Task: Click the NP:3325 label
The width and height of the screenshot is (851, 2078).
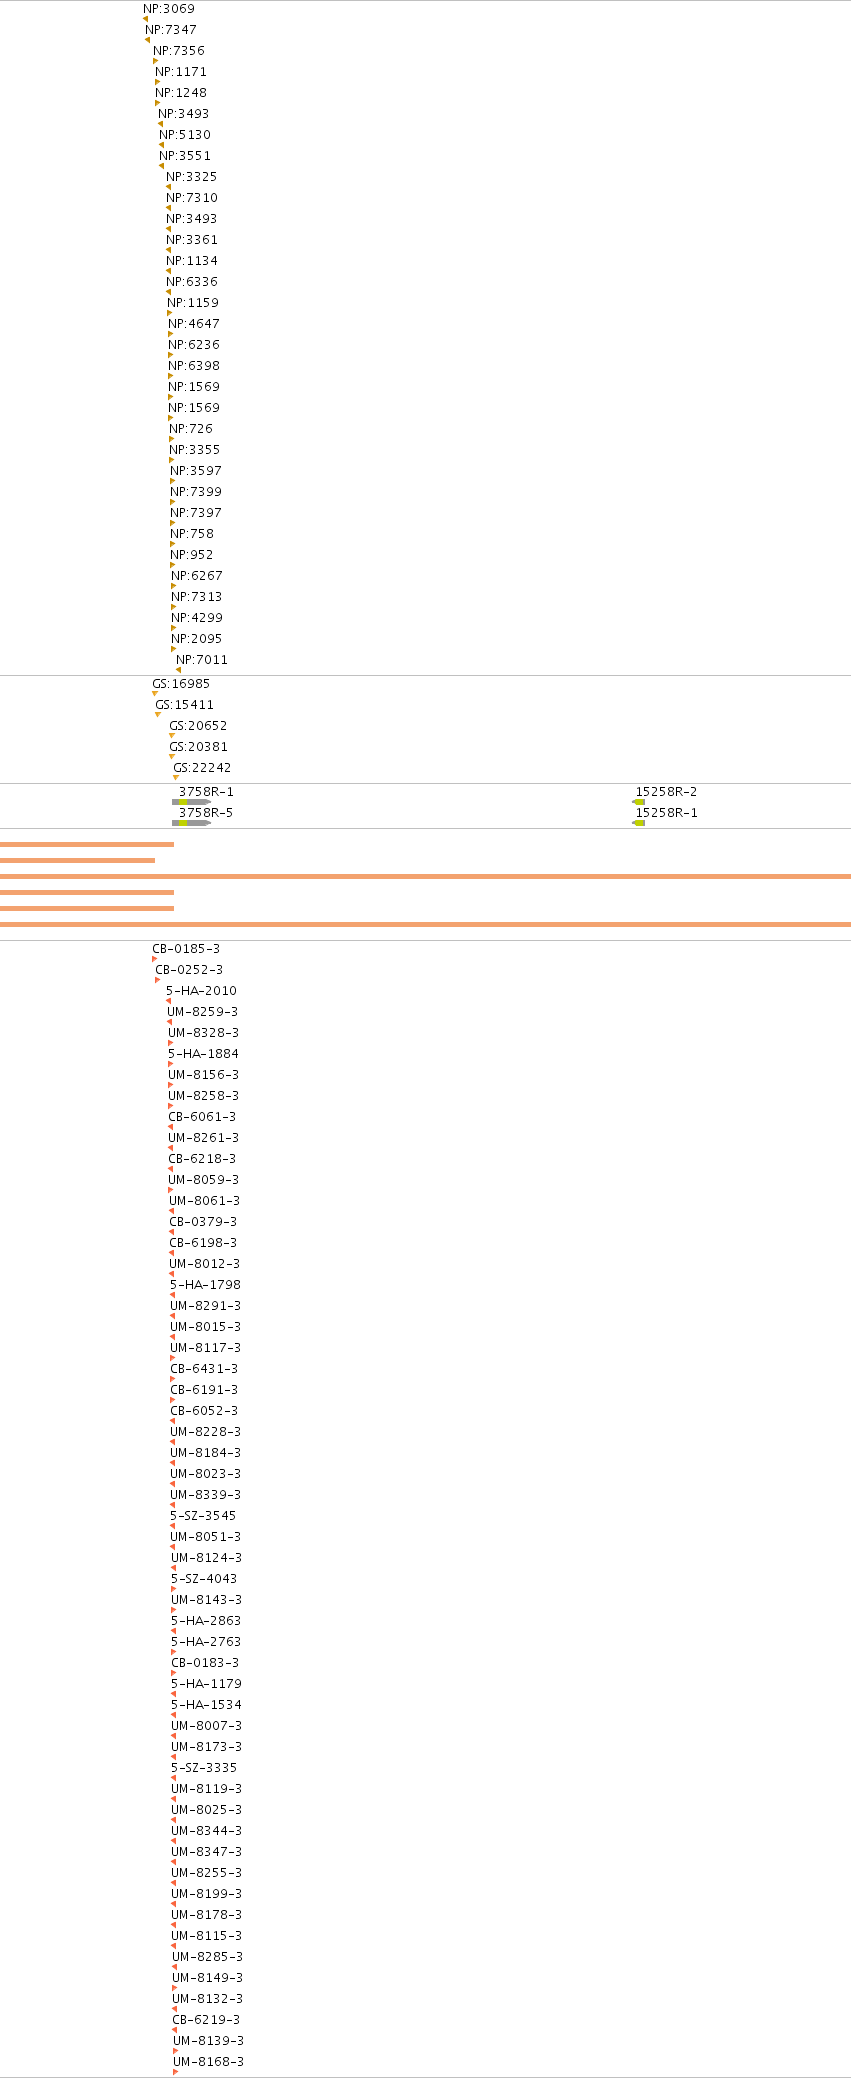Action: 192,177
